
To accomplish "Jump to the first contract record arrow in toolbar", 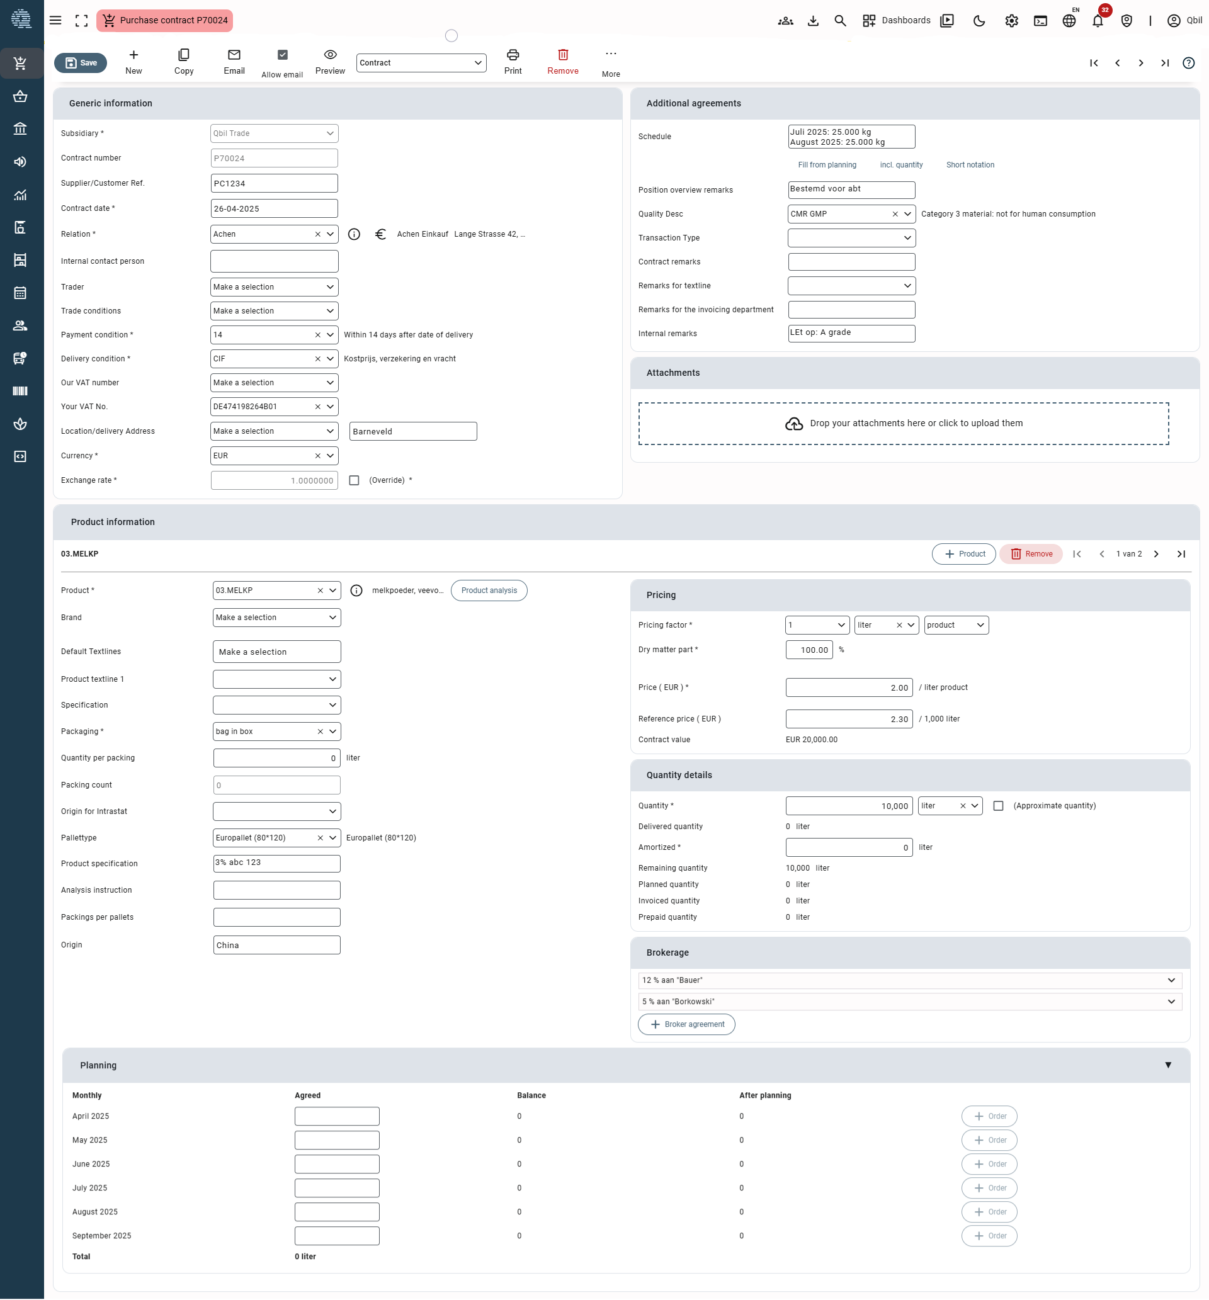I will (x=1094, y=63).
